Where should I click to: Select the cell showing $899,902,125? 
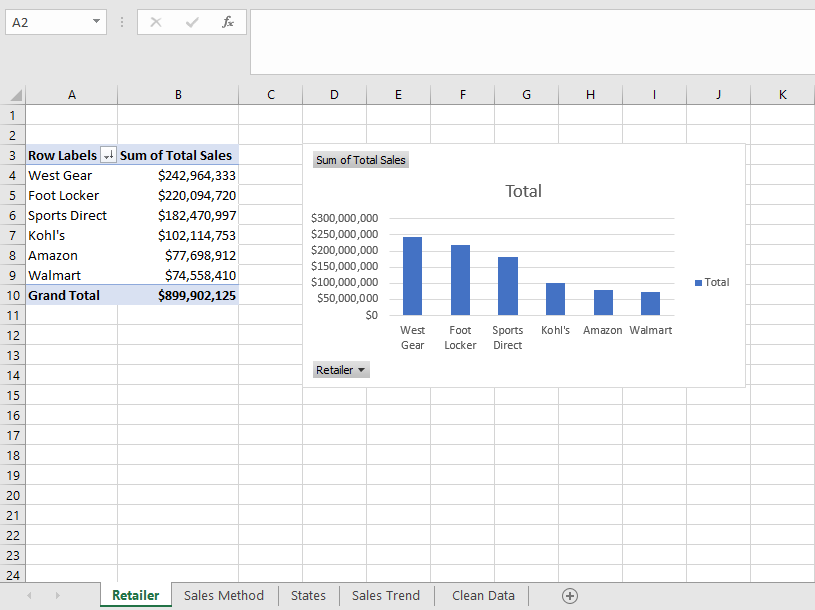pos(178,295)
